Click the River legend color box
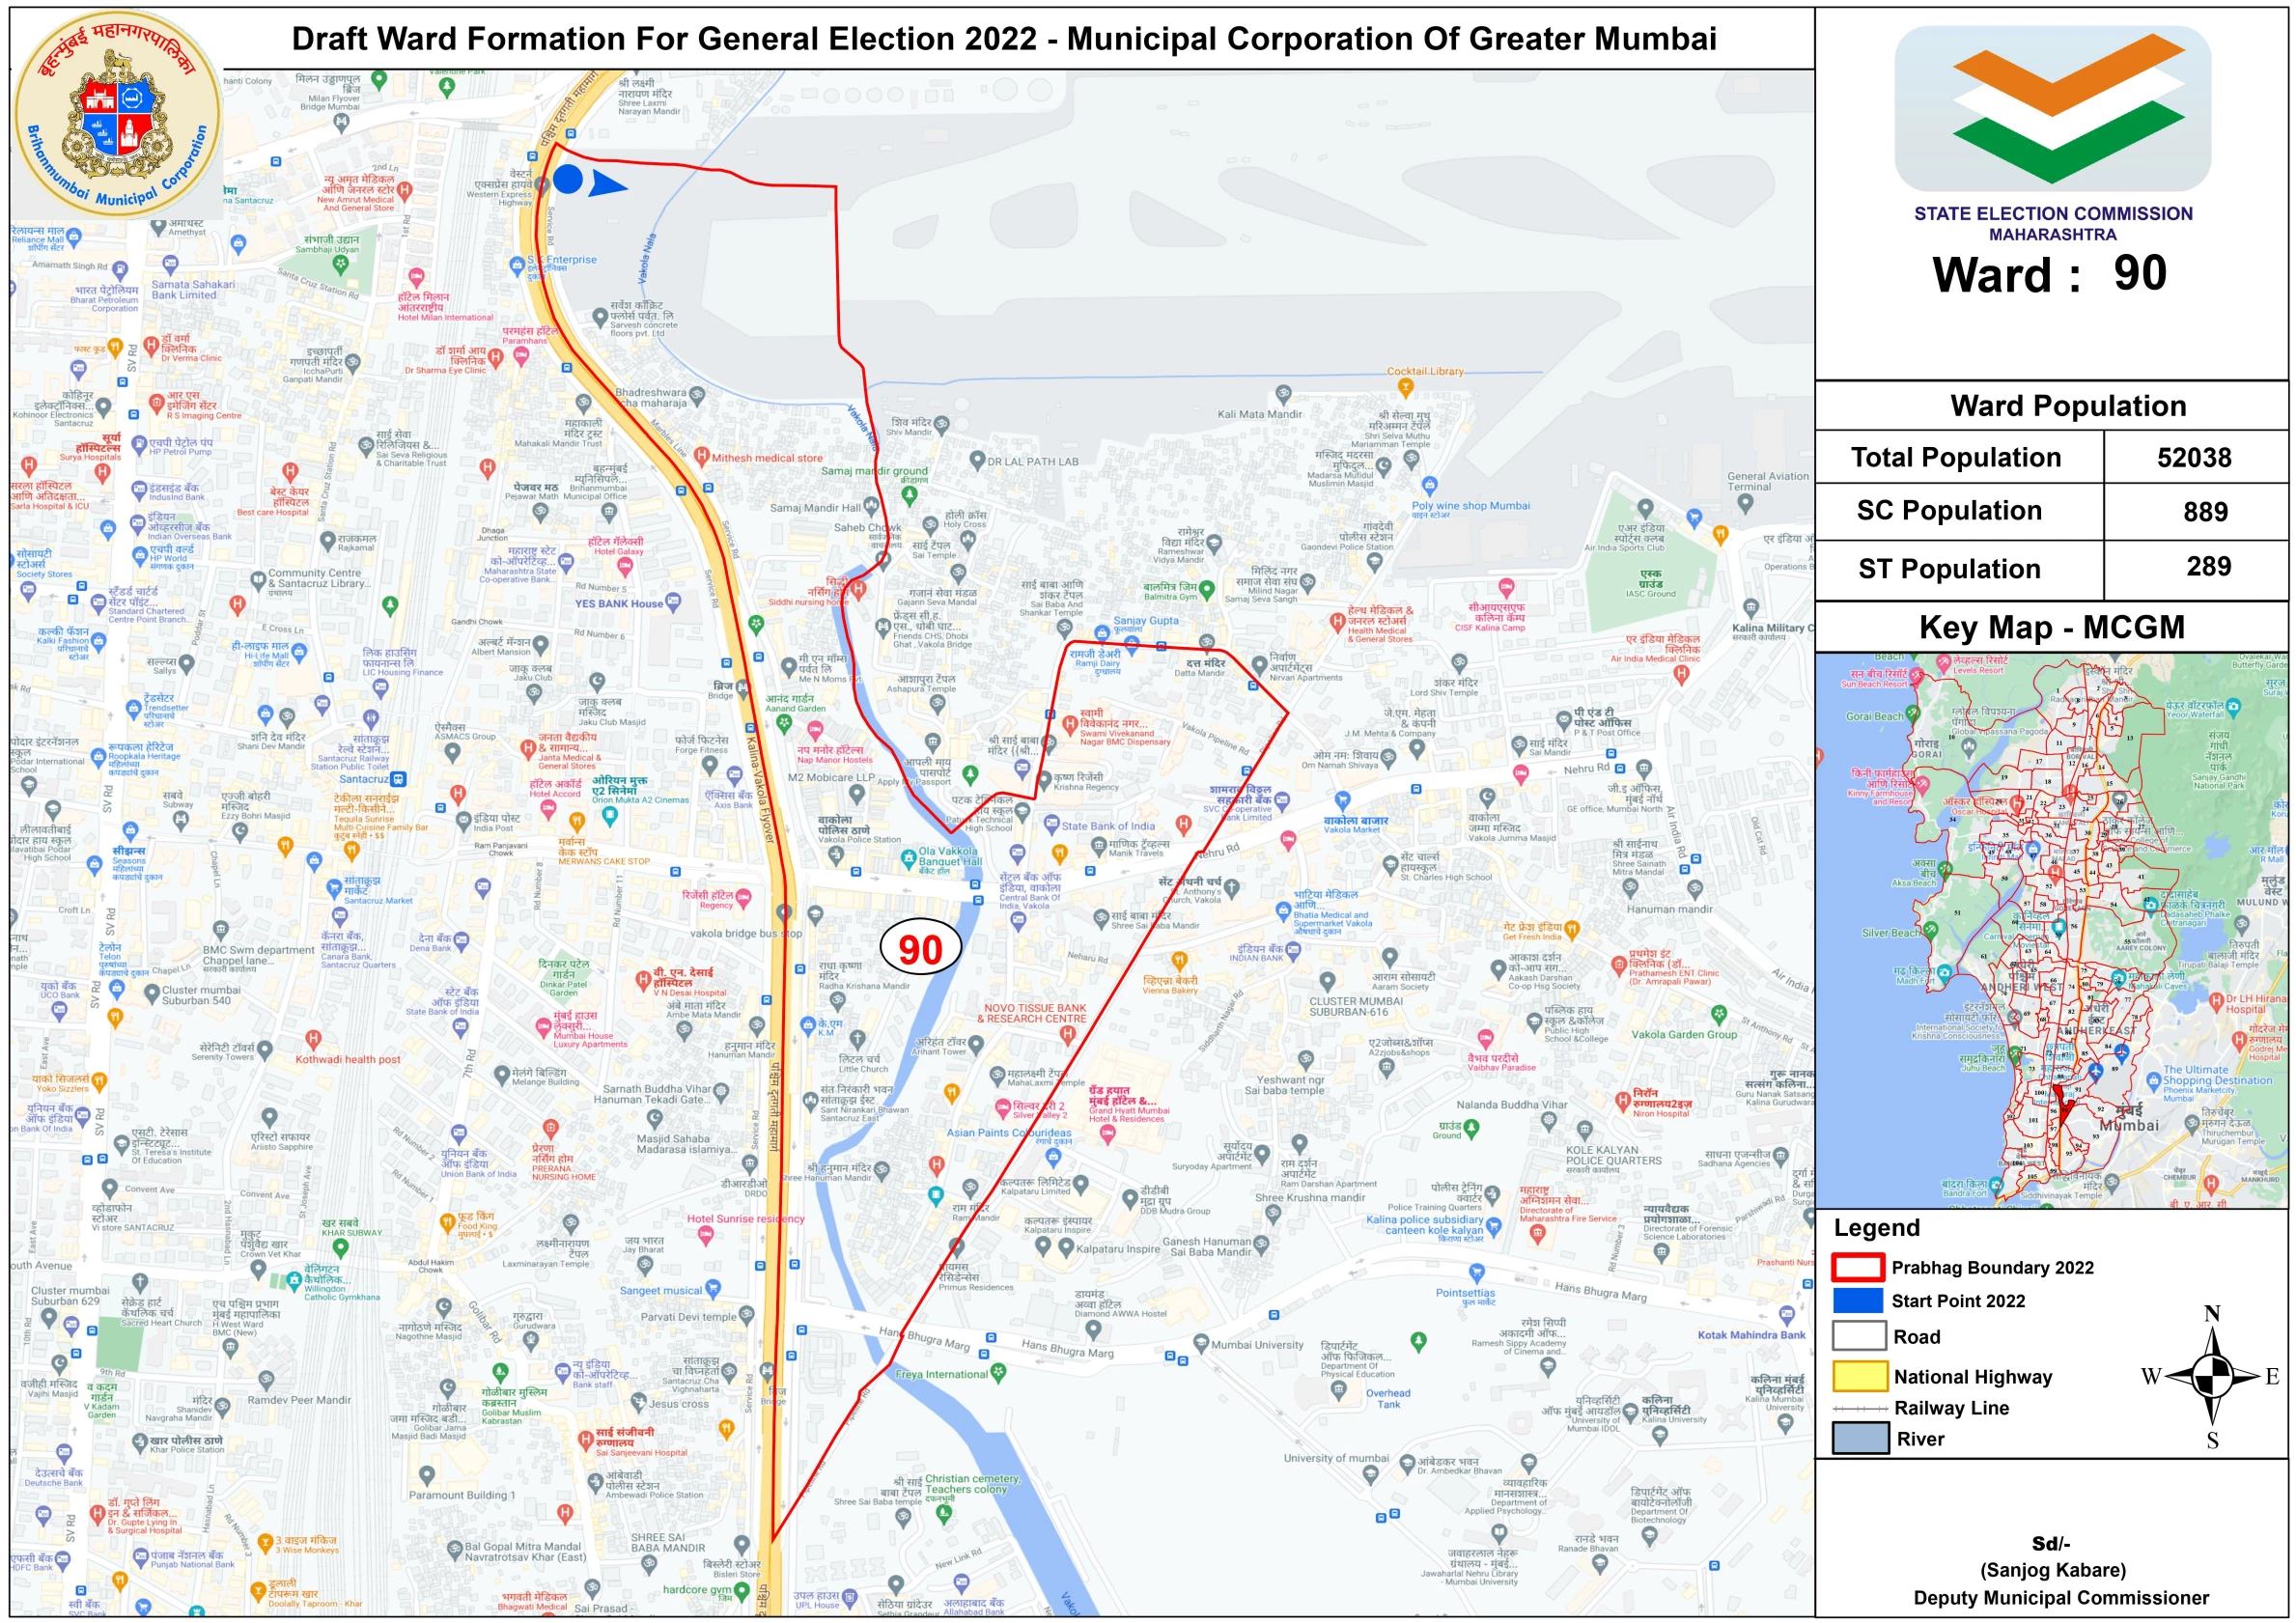 coord(1859,1438)
